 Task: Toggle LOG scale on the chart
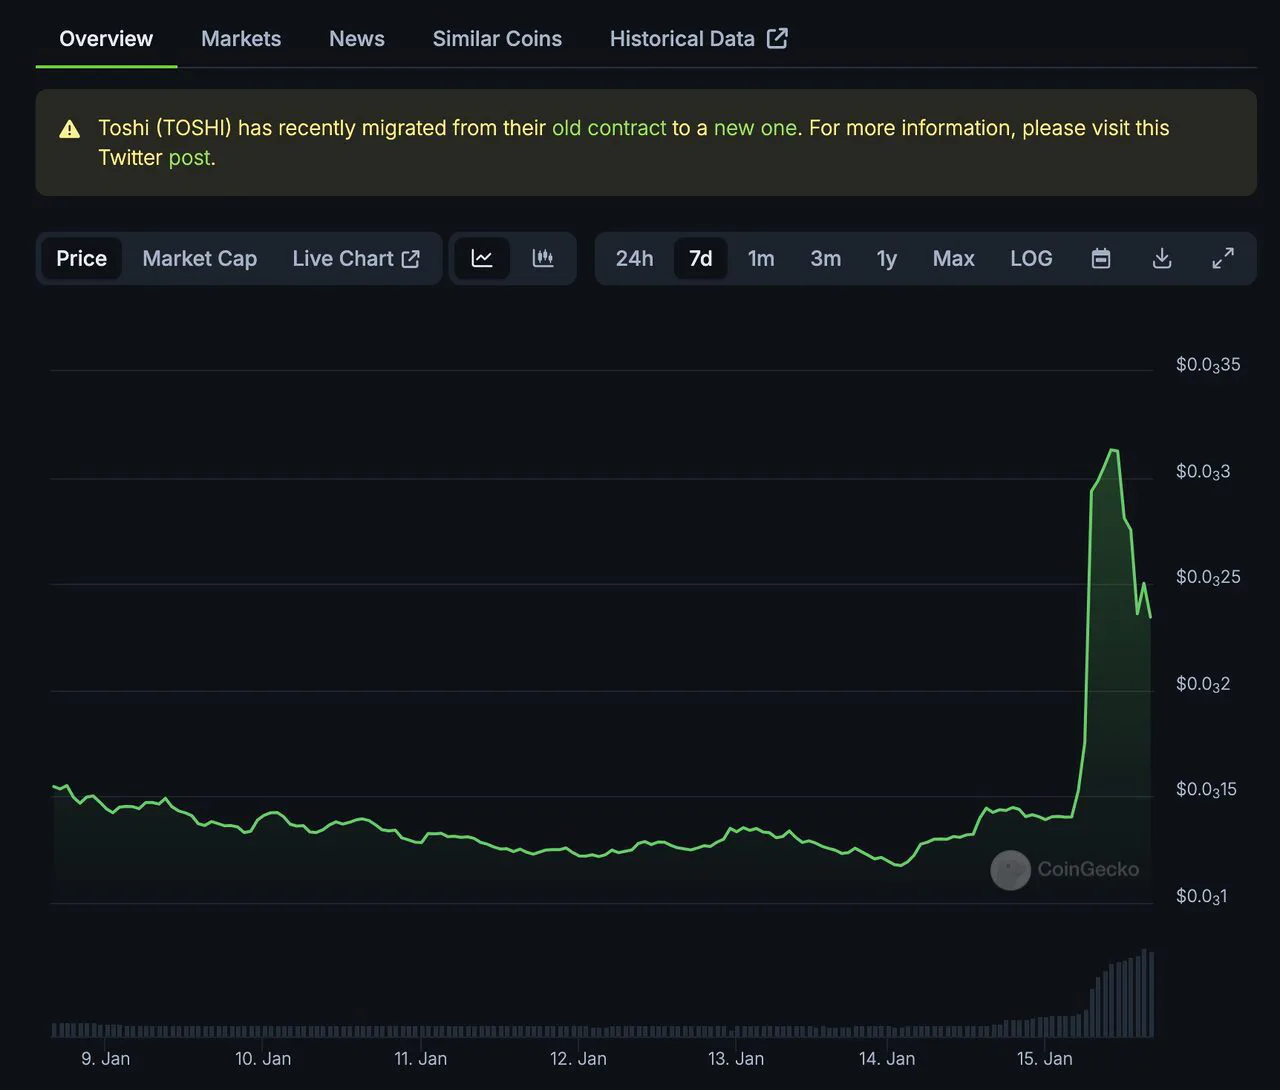click(1031, 258)
